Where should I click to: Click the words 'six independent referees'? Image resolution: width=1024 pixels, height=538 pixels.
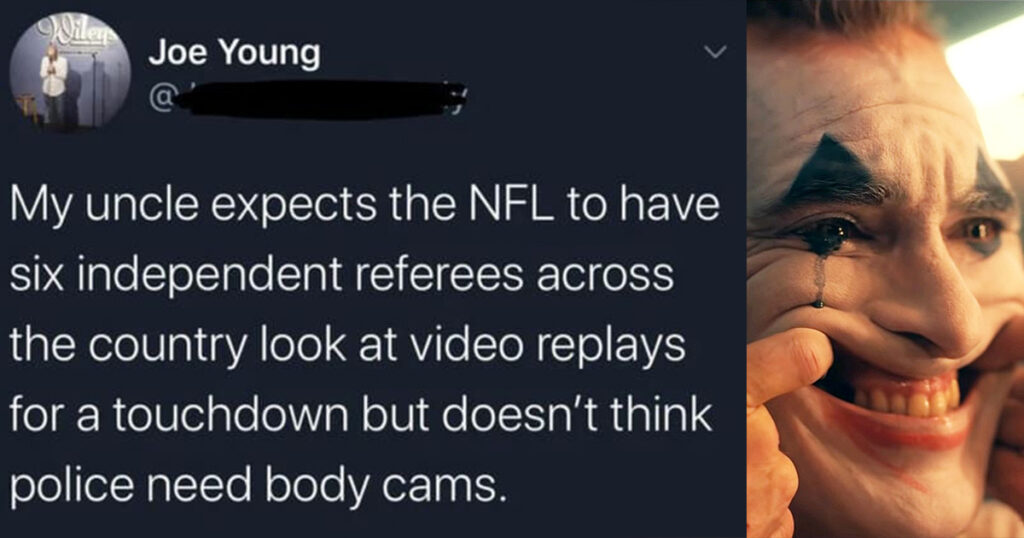click(x=266, y=277)
